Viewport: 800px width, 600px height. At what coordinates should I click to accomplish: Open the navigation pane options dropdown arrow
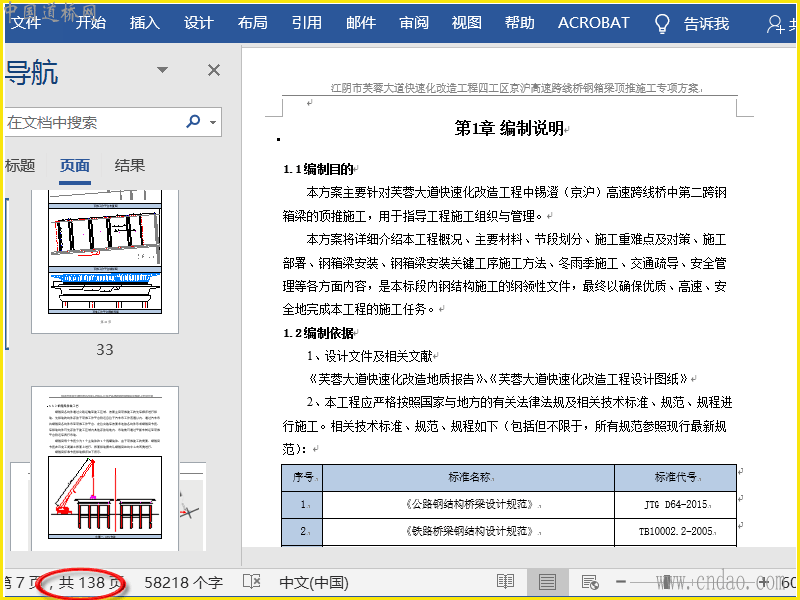click(x=162, y=70)
